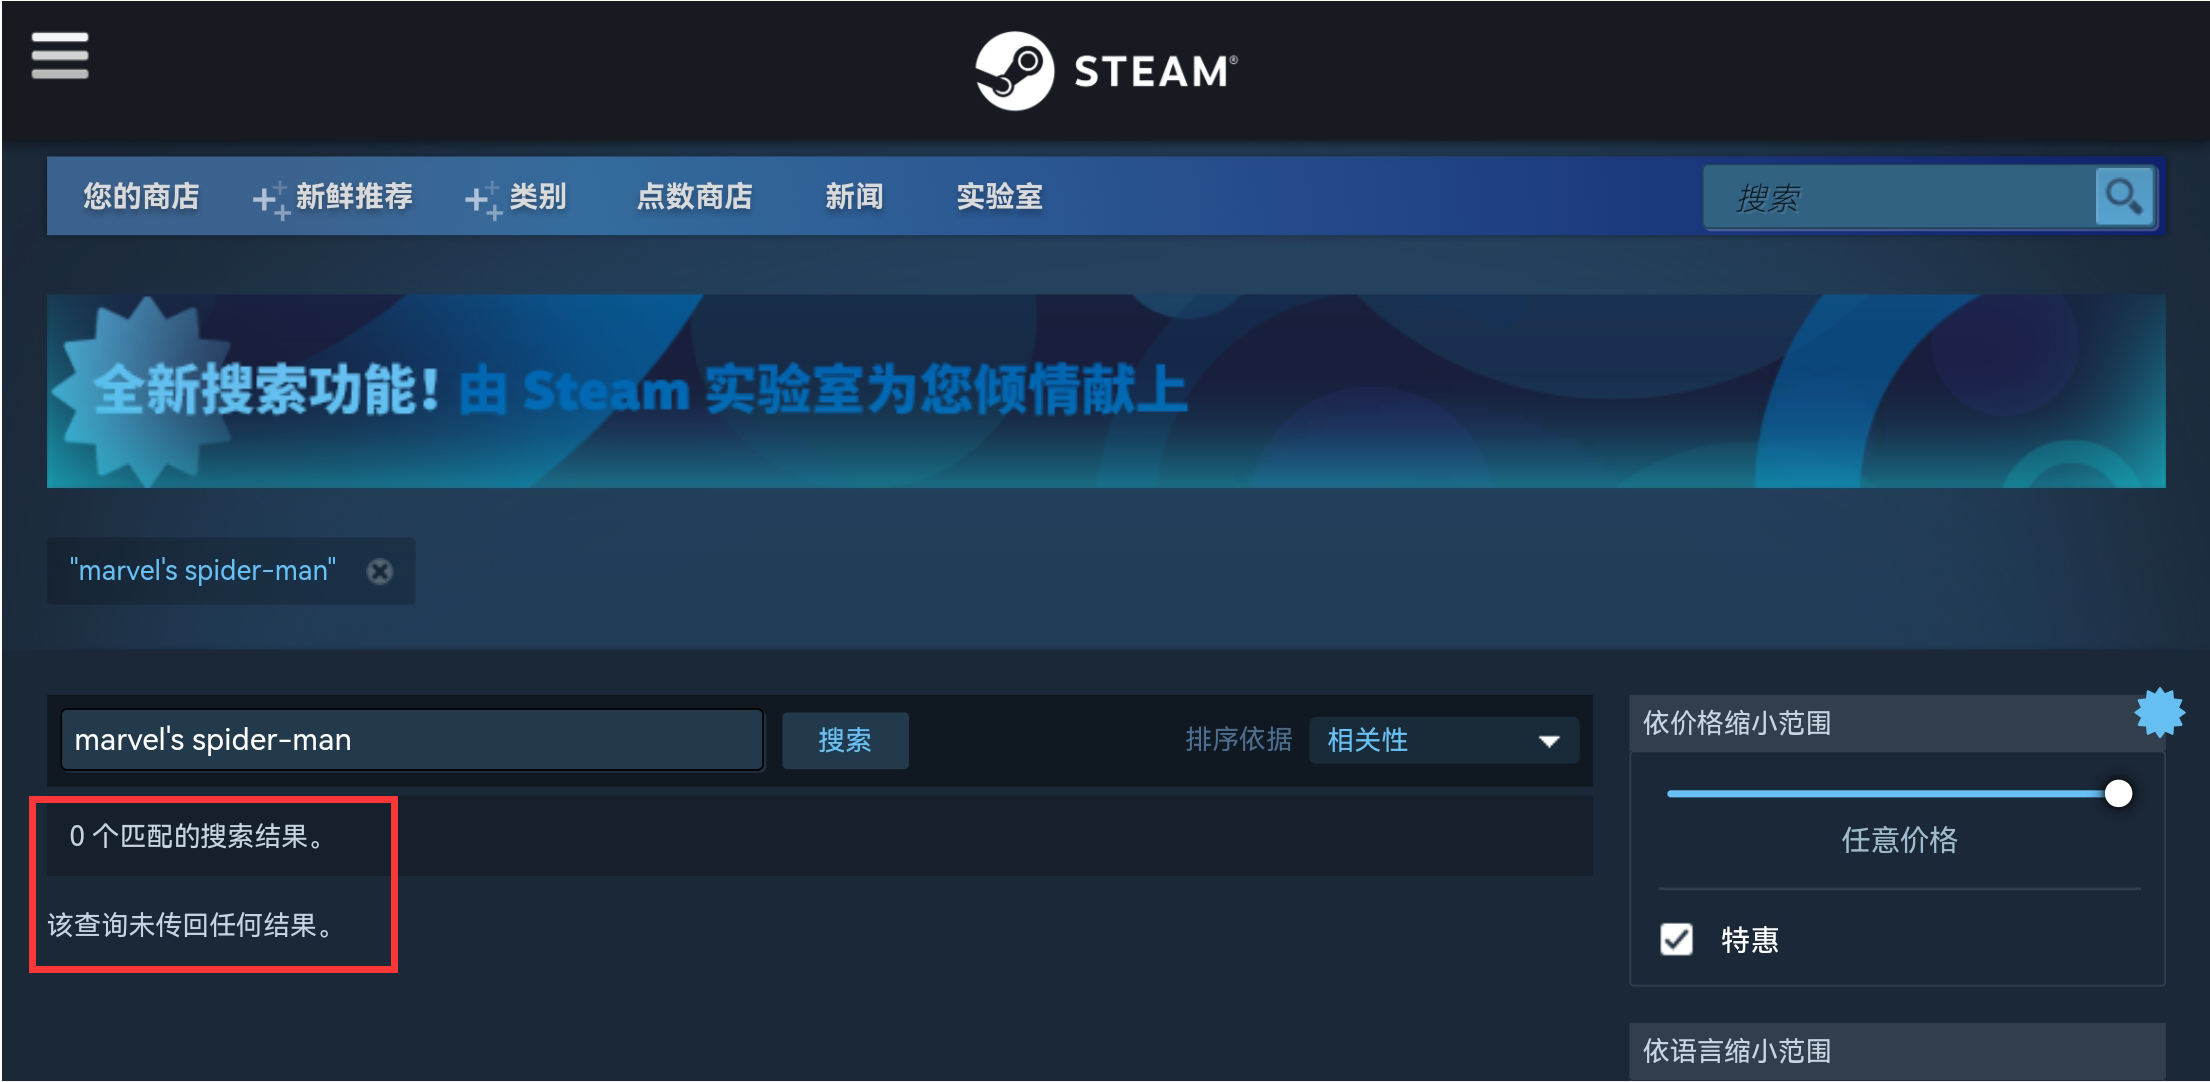
Task: Open 新闻 tab
Action: coord(854,196)
